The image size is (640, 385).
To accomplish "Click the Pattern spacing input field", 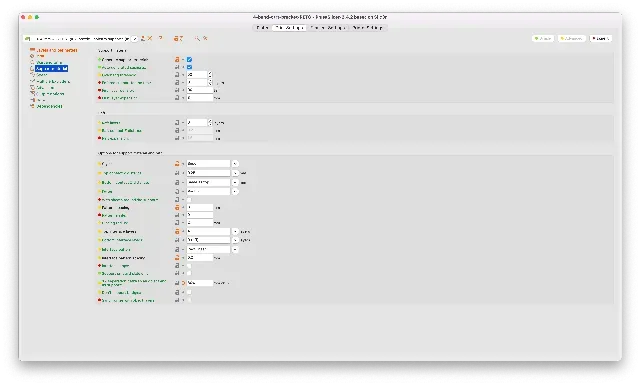I will click(200, 208).
